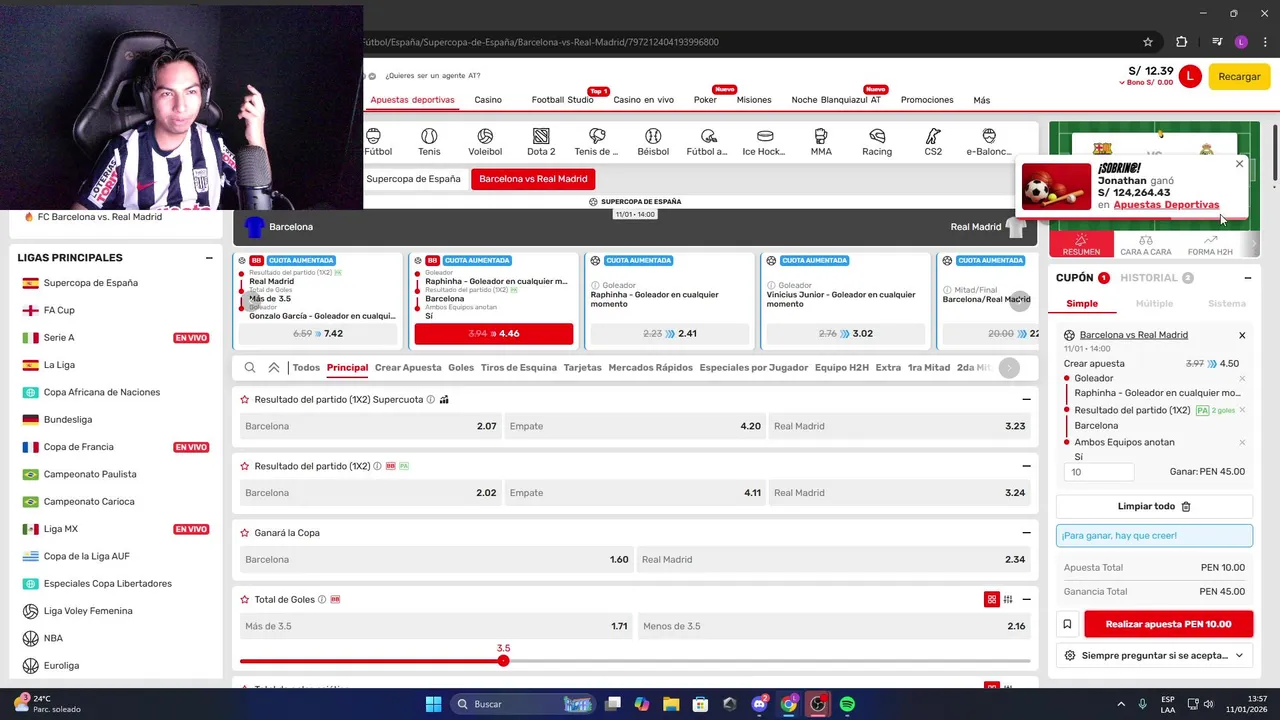The width and height of the screenshot is (1280, 720).
Task: Select the CS2 esports icon
Action: click(933, 142)
